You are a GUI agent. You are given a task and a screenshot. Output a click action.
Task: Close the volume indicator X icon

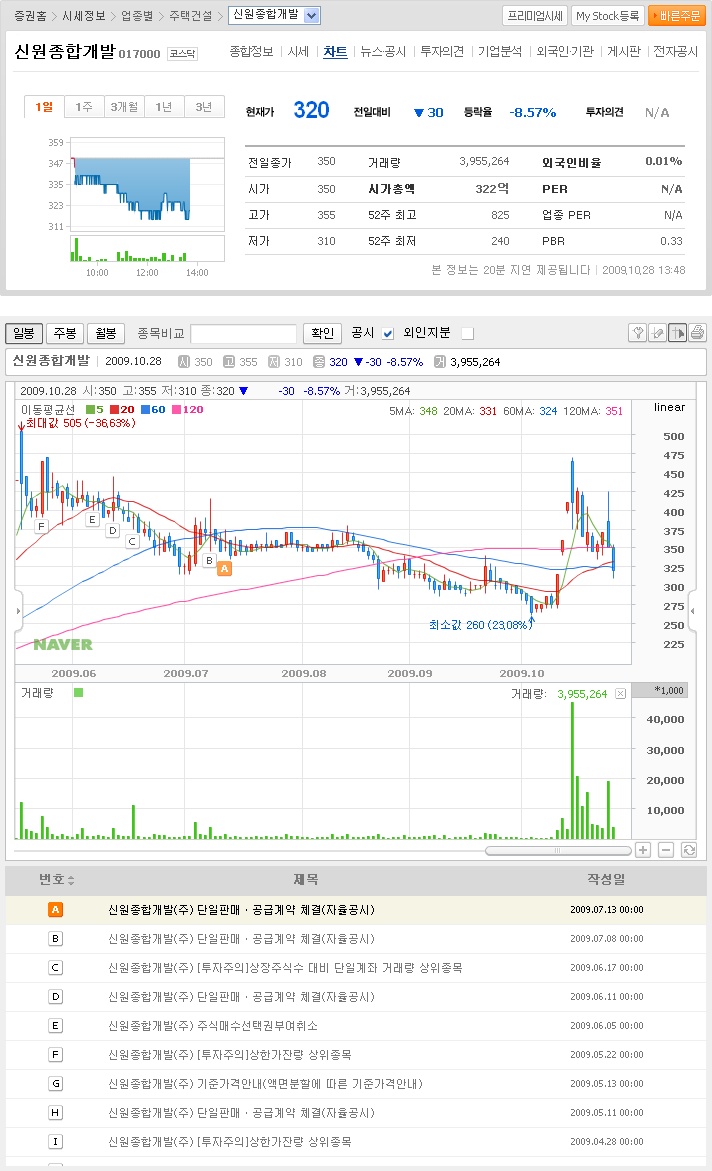[x=620, y=694]
